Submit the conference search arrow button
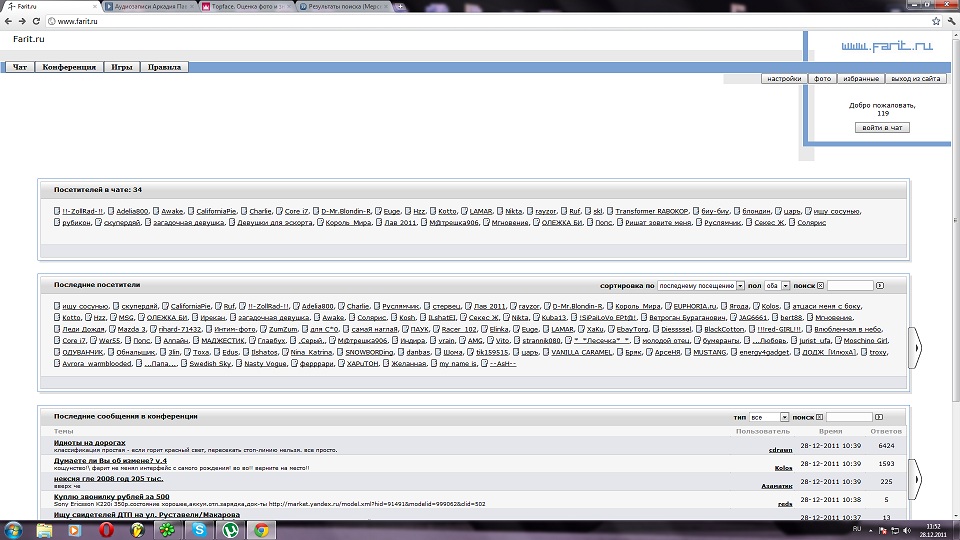960x540 pixels. pyautogui.click(x=879, y=418)
